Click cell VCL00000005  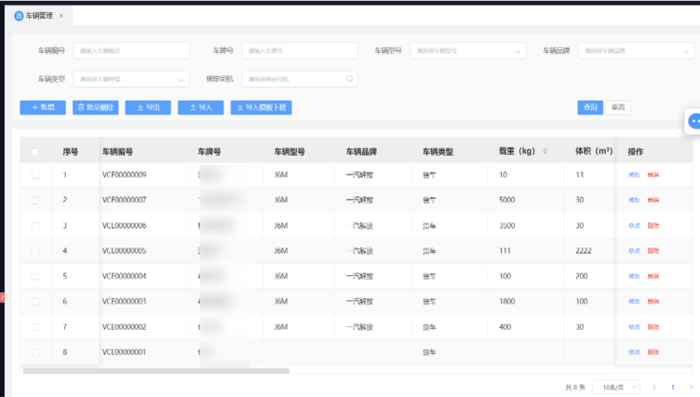(124, 251)
